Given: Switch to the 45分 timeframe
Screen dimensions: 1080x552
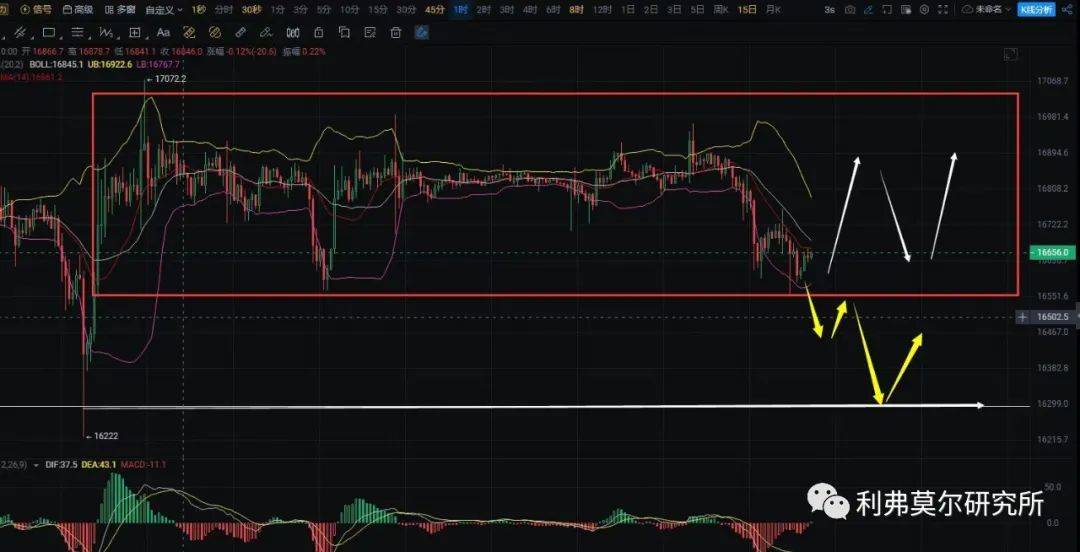Looking at the screenshot, I should [x=434, y=10].
